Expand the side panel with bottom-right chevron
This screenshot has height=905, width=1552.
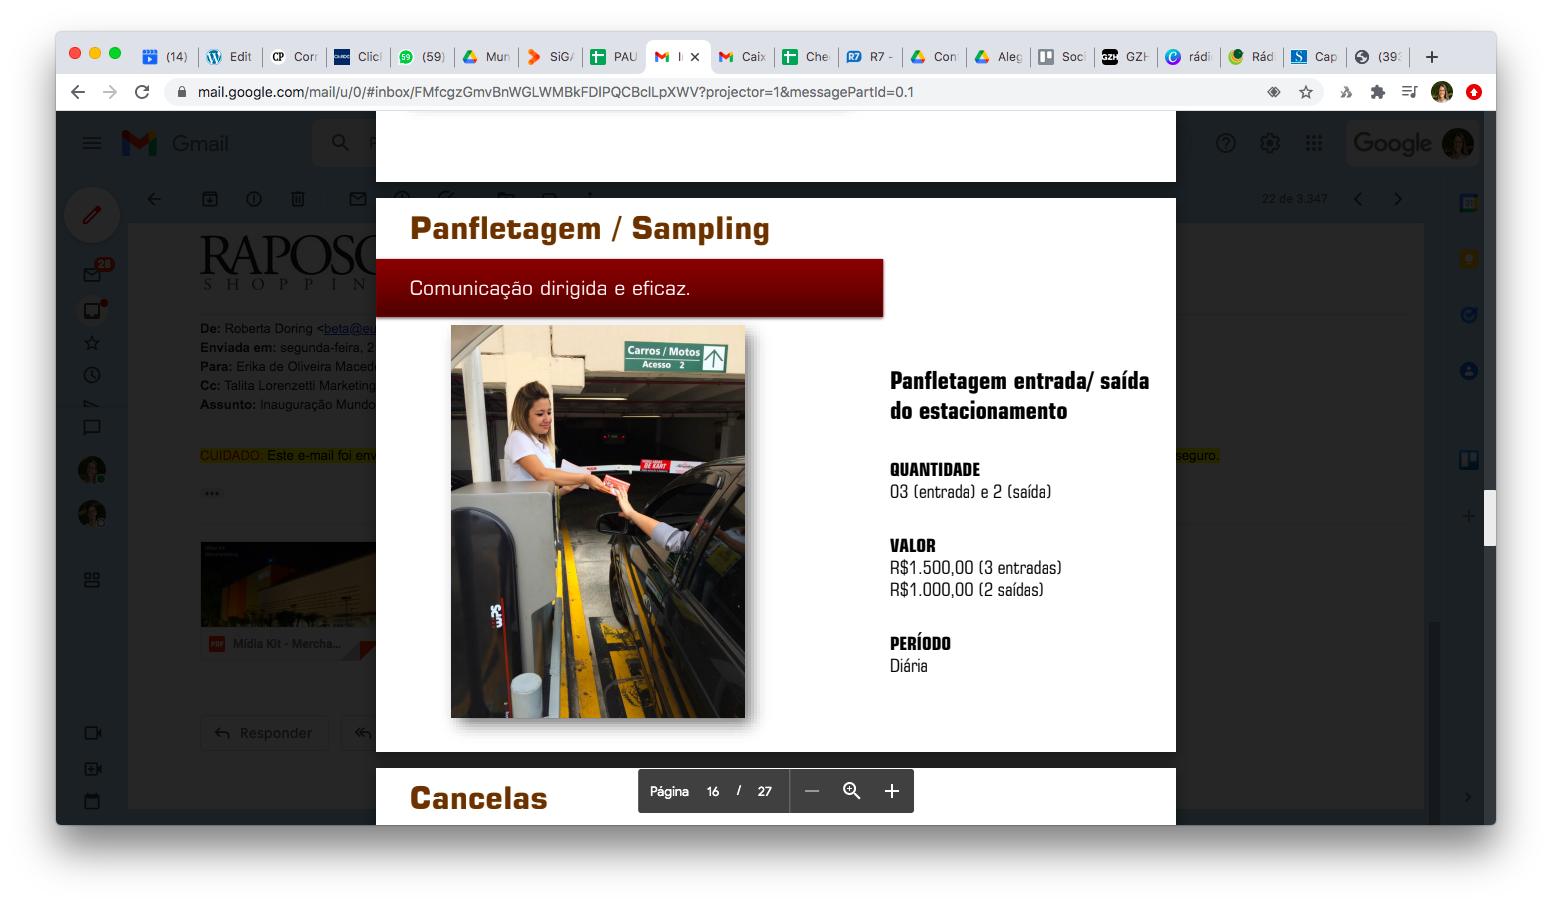pyautogui.click(x=1468, y=797)
